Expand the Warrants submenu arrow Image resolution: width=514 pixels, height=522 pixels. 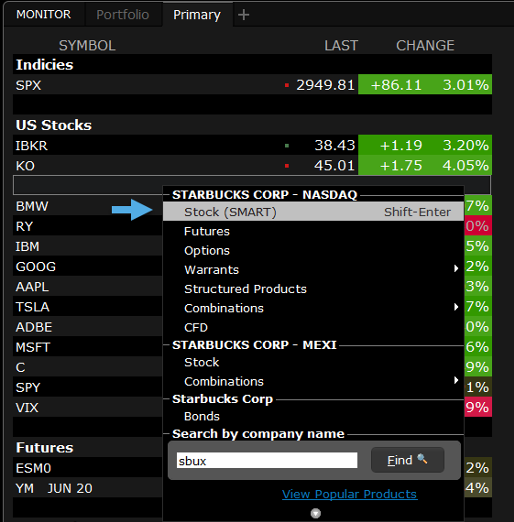(x=456, y=269)
